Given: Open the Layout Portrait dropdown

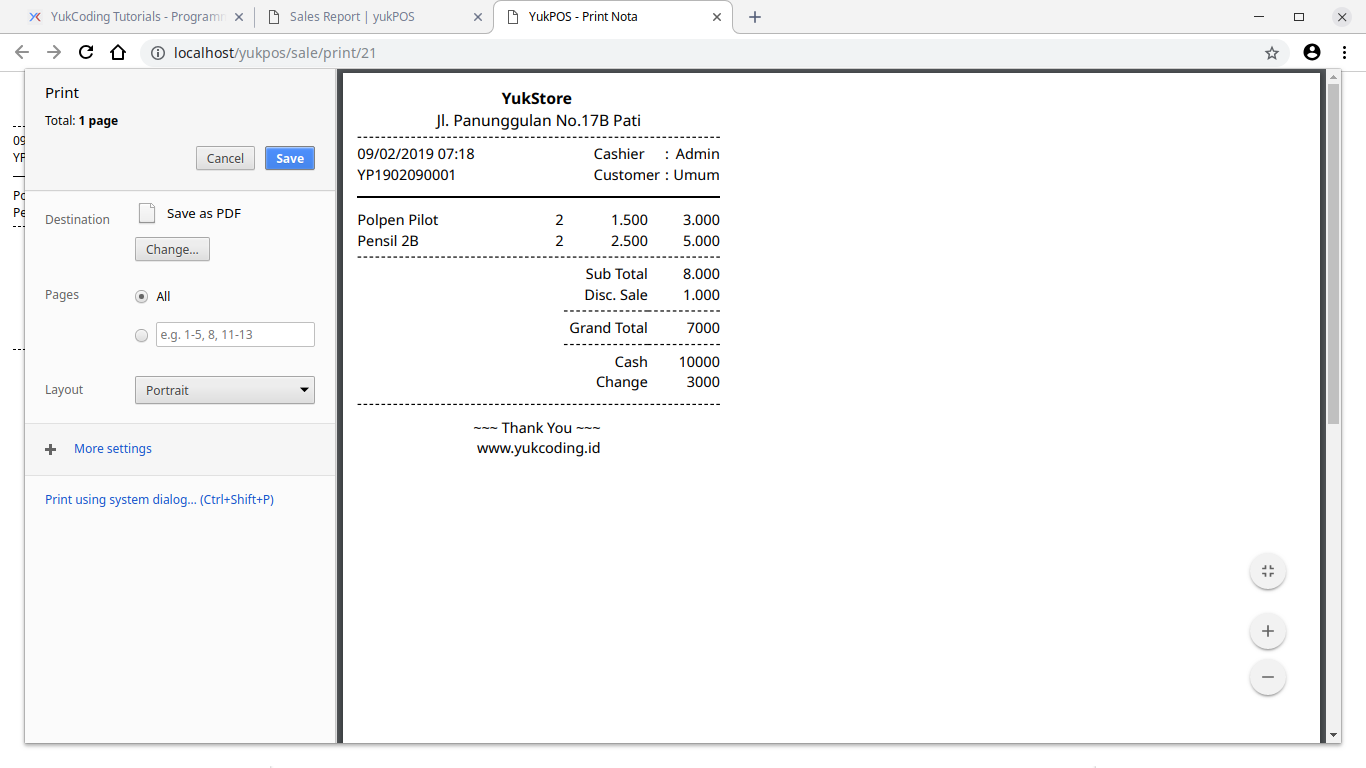Looking at the screenshot, I should click(225, 390).
